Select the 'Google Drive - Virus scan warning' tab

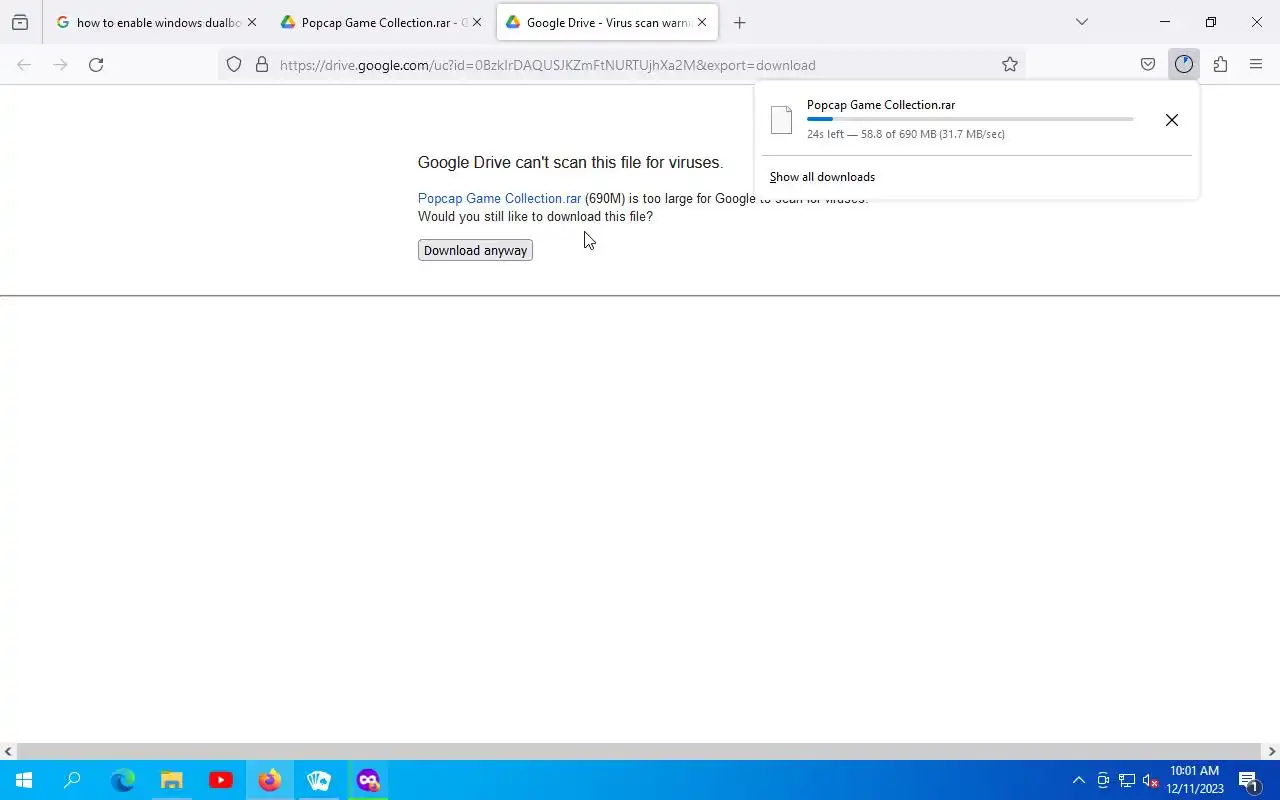pos(606,22)
